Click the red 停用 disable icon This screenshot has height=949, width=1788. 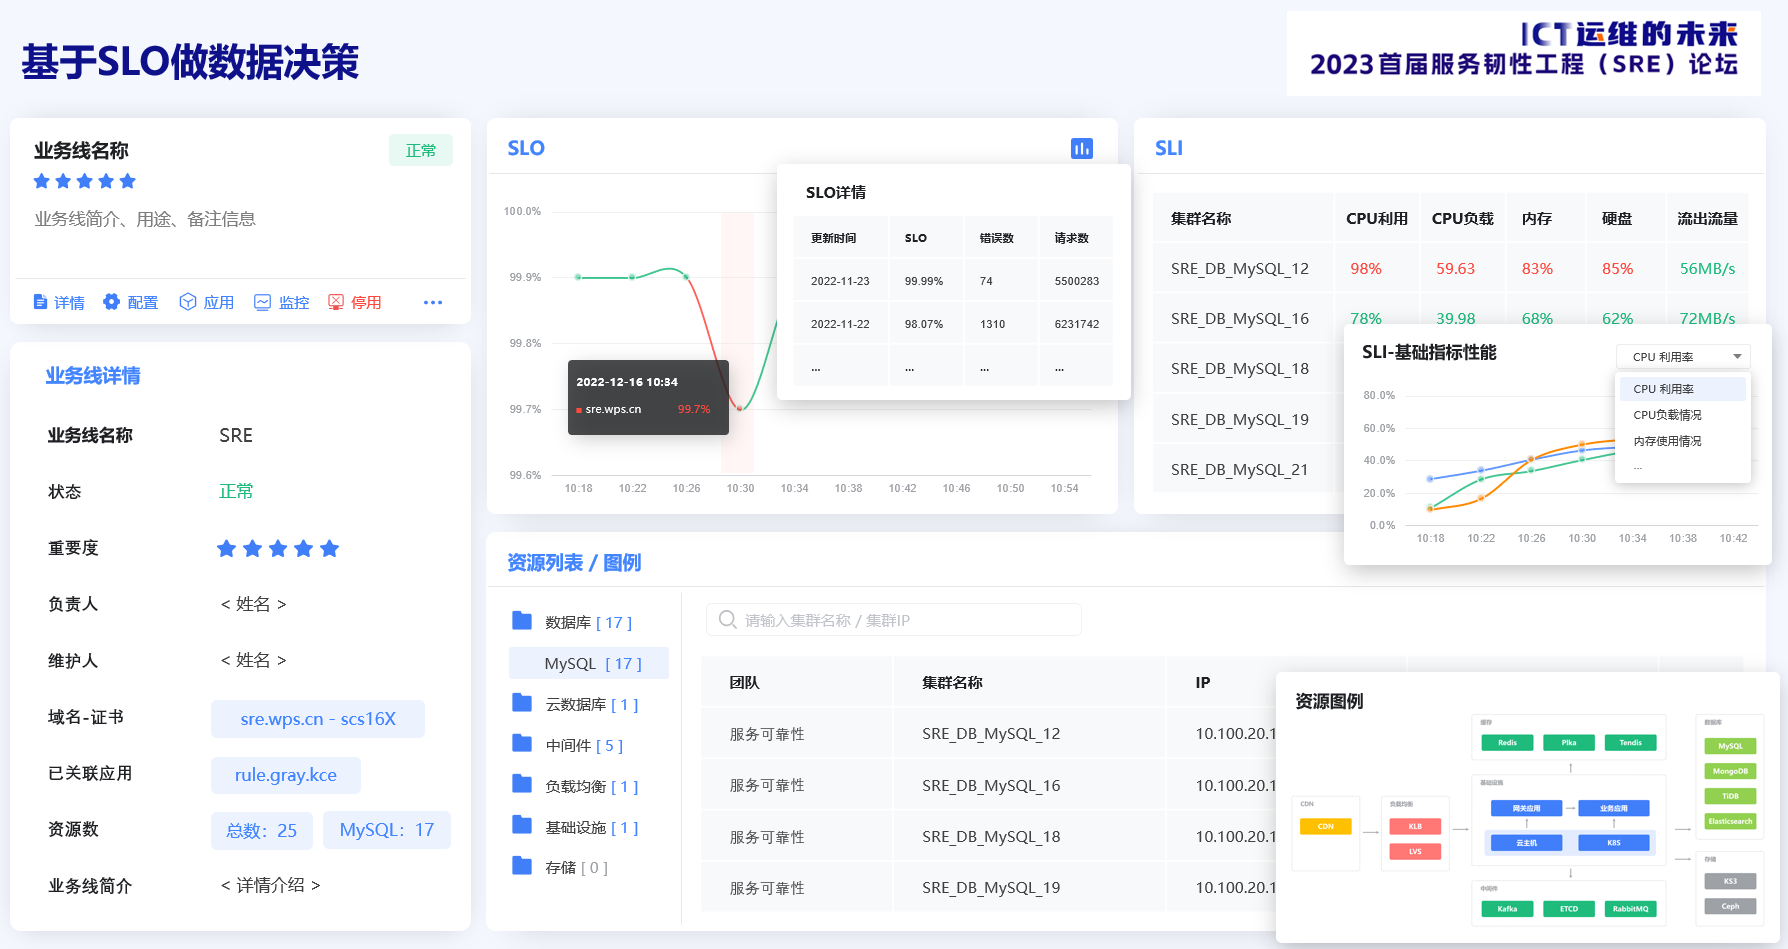[336, 302]
